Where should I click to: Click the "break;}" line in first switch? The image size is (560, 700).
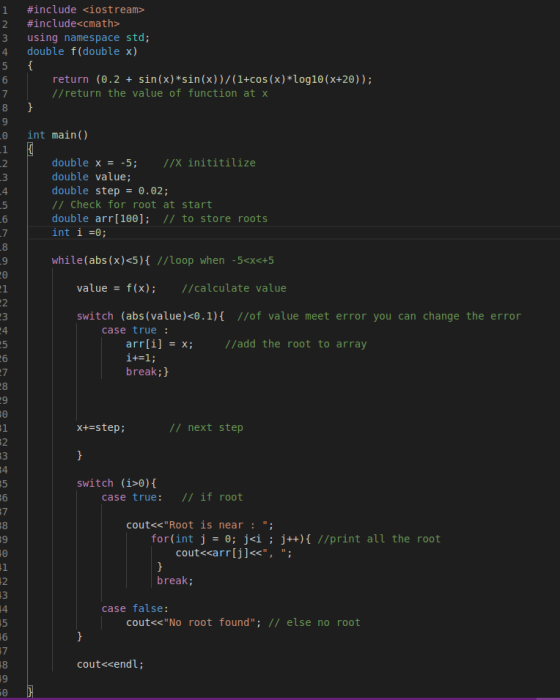[x=147, y=372]
